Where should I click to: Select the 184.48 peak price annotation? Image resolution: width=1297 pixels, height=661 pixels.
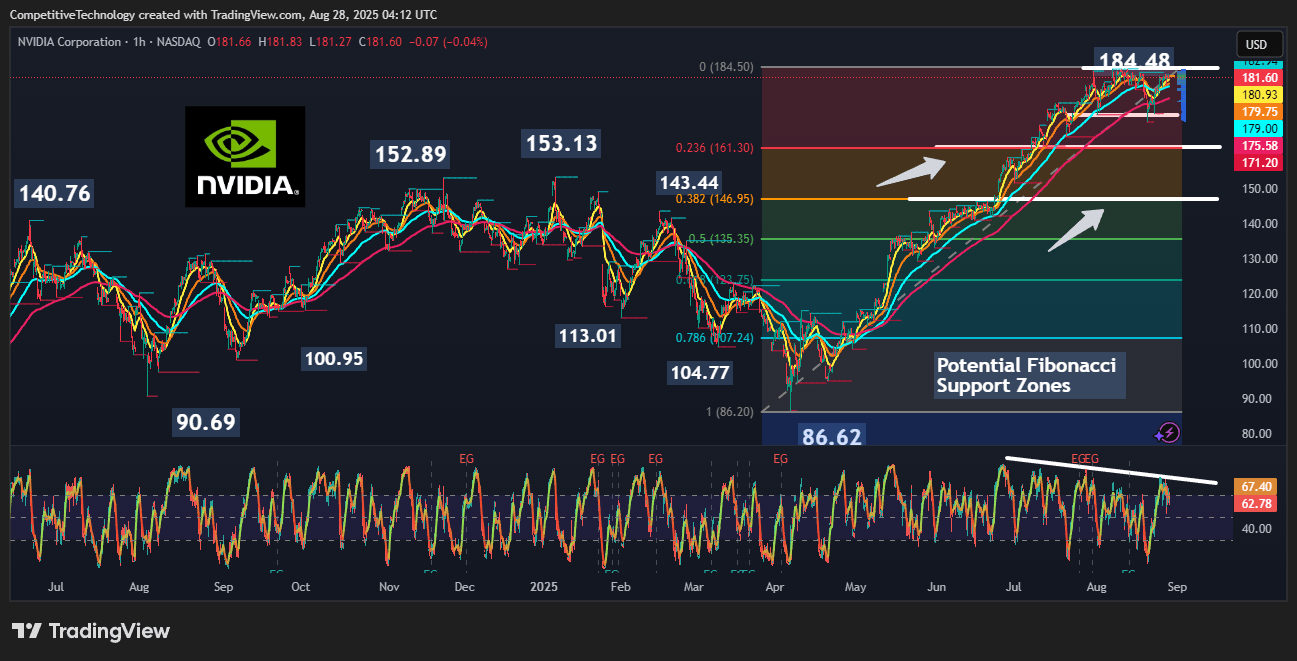(1133, 59)
